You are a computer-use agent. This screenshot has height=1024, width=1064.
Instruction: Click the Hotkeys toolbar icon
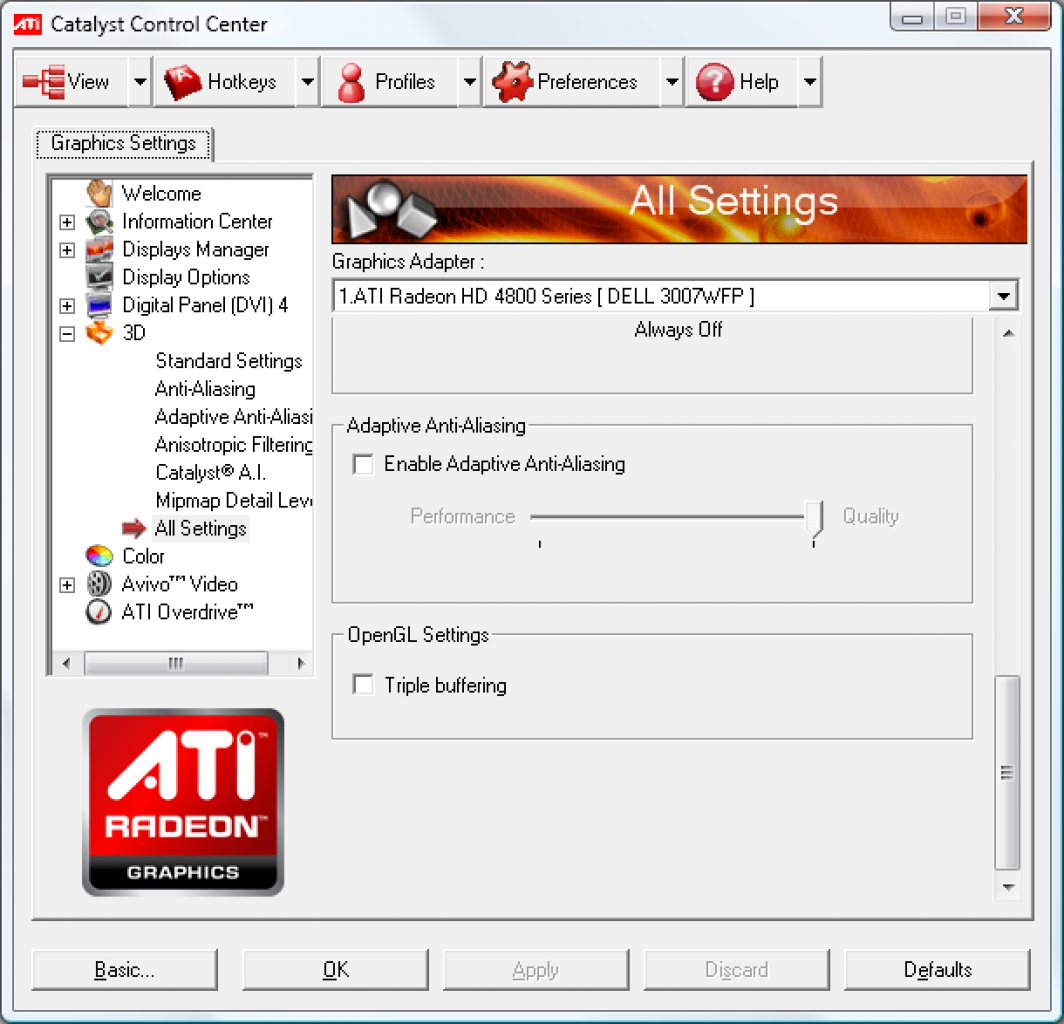[x=183, y=82]
